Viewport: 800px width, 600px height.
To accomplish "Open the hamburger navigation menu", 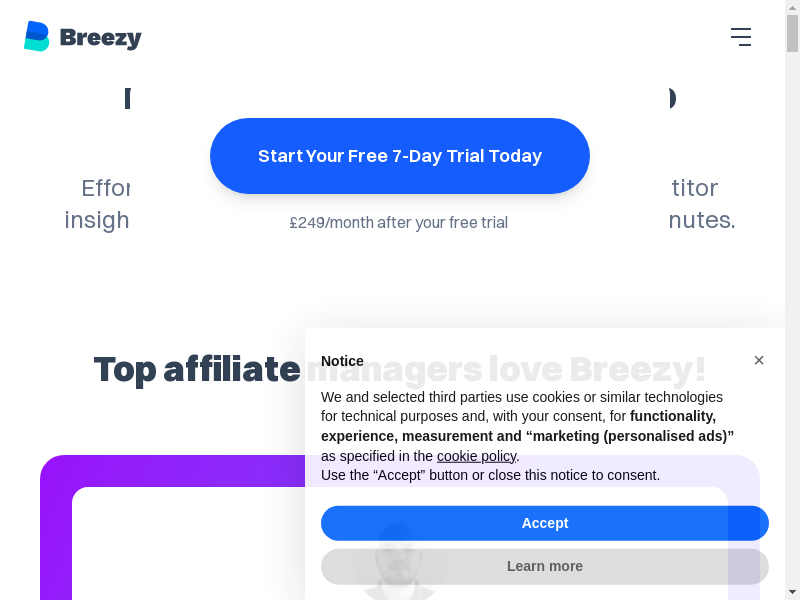I will point(740,37).
